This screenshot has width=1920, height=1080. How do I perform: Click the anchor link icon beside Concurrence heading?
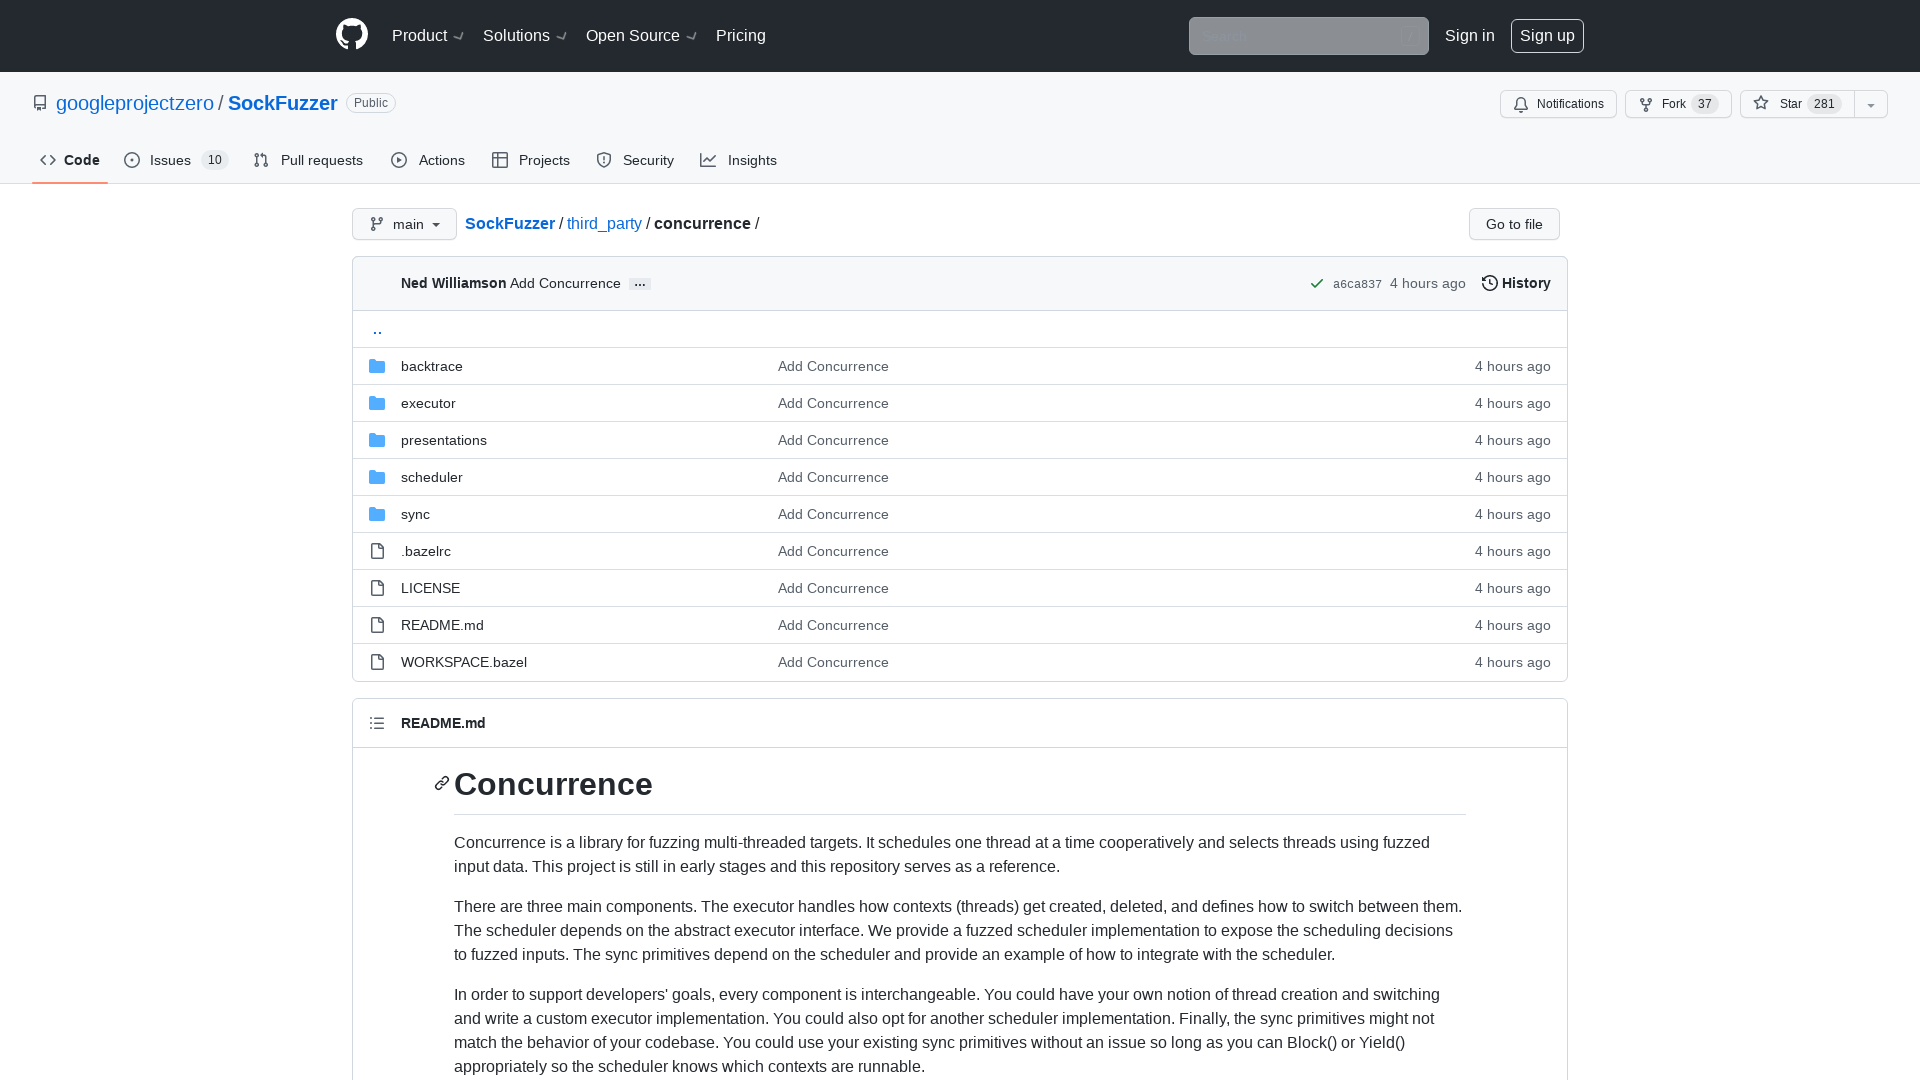[x=440, y=784]
